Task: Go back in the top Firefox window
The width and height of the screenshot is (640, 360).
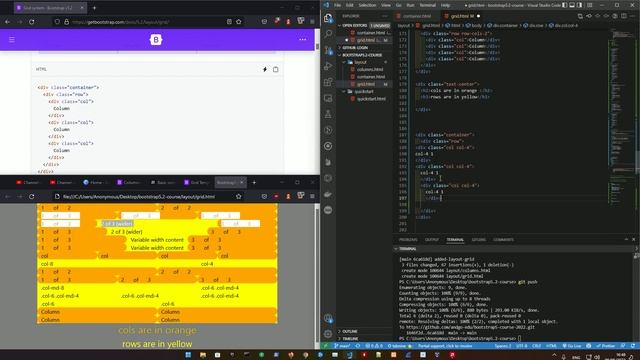Action: coord(8,22)
